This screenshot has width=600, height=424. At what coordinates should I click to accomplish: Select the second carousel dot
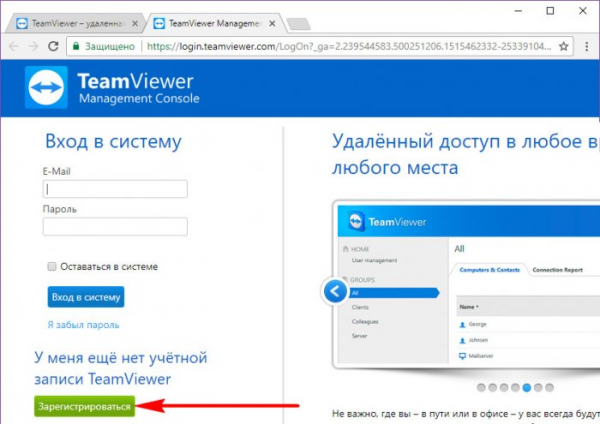click(x=493, y=388)
